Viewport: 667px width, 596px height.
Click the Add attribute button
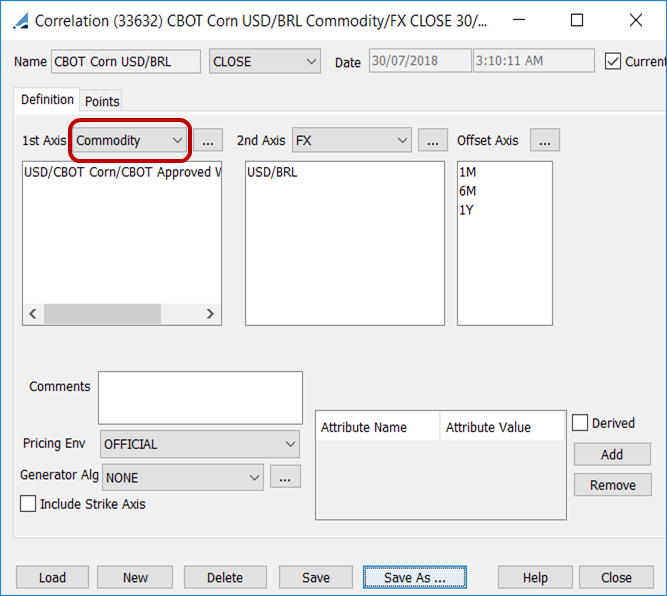point(612,454)
